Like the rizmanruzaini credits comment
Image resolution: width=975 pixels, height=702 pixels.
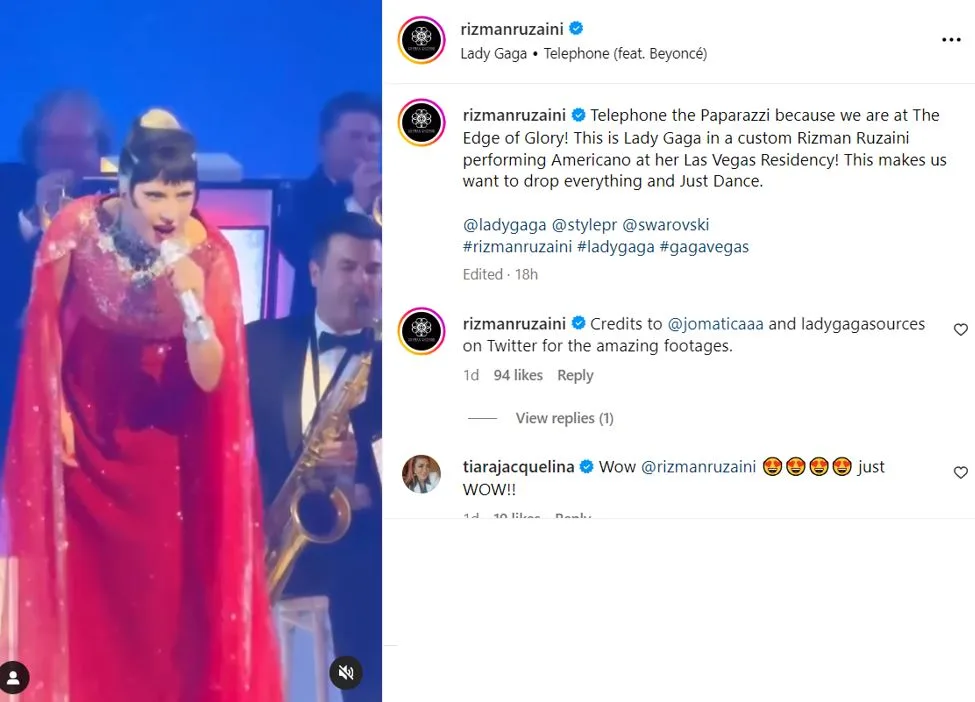[960, 330]
